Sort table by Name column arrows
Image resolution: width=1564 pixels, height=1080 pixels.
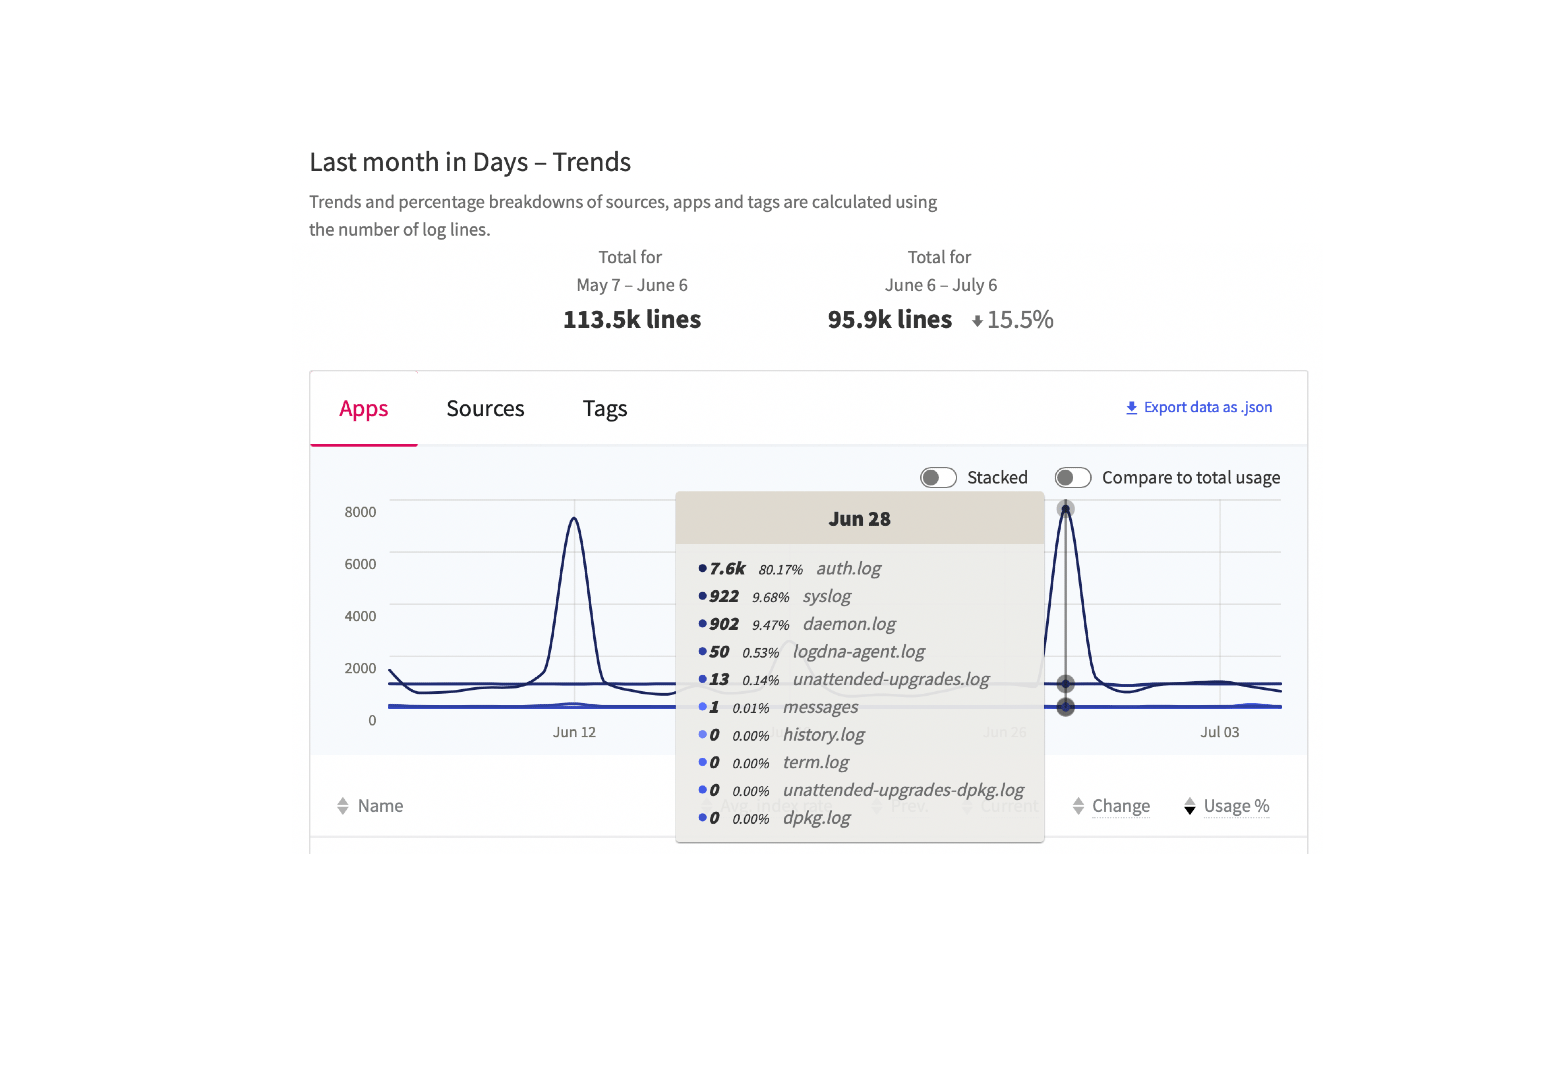(x=343, y=806)
